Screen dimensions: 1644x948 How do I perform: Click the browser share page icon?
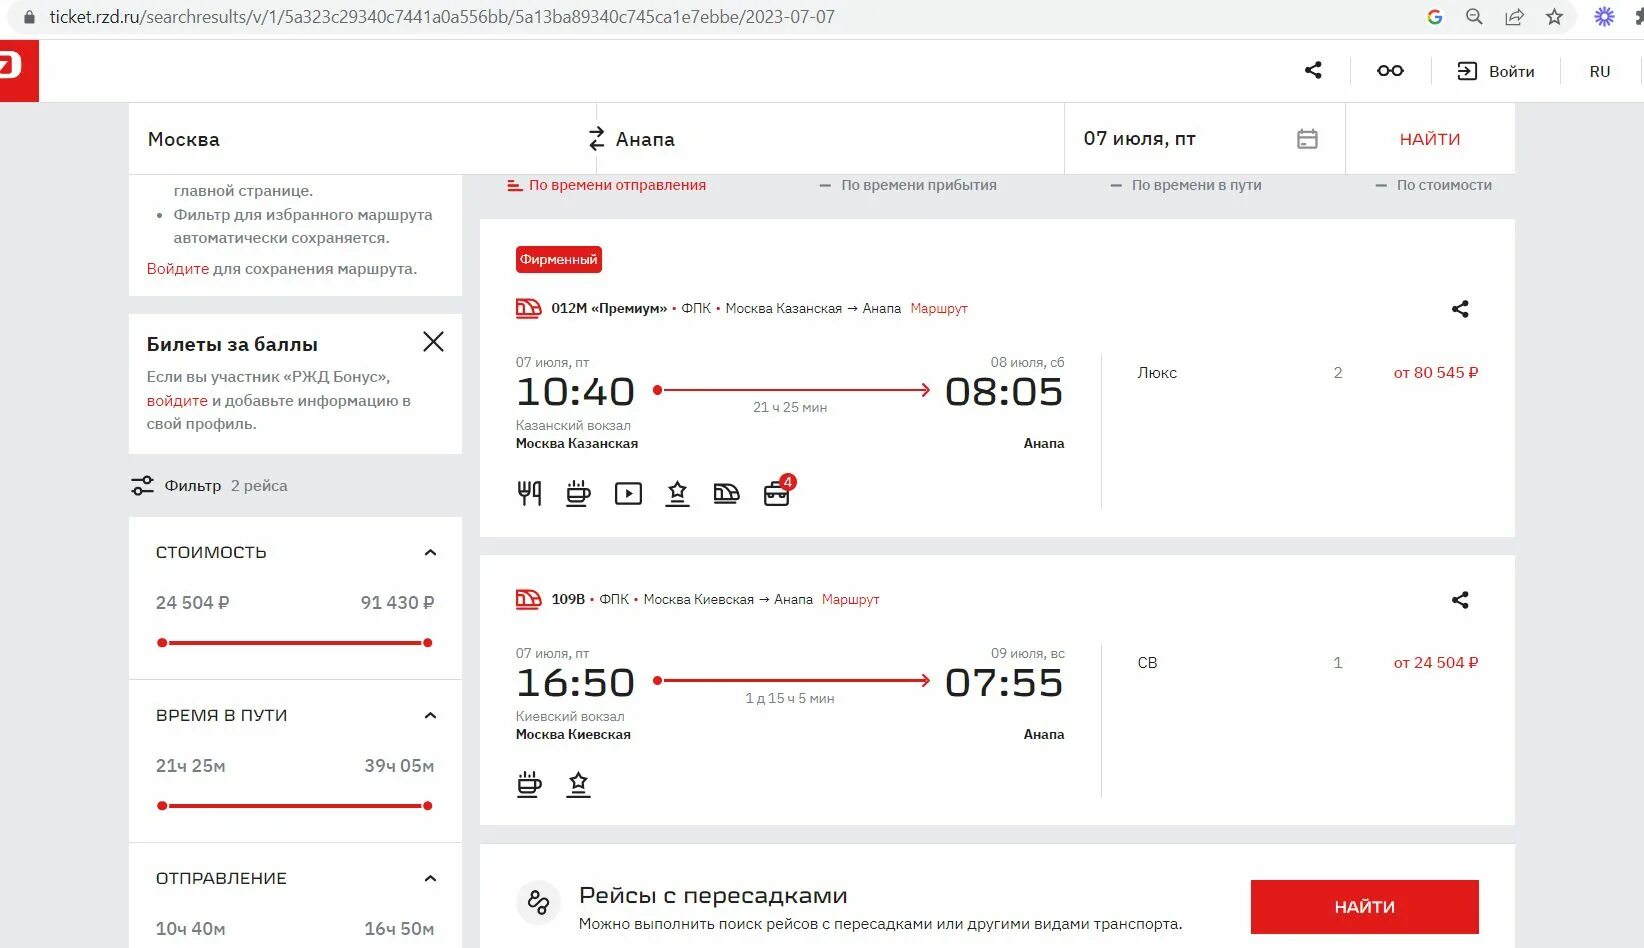pos(1514,17)
